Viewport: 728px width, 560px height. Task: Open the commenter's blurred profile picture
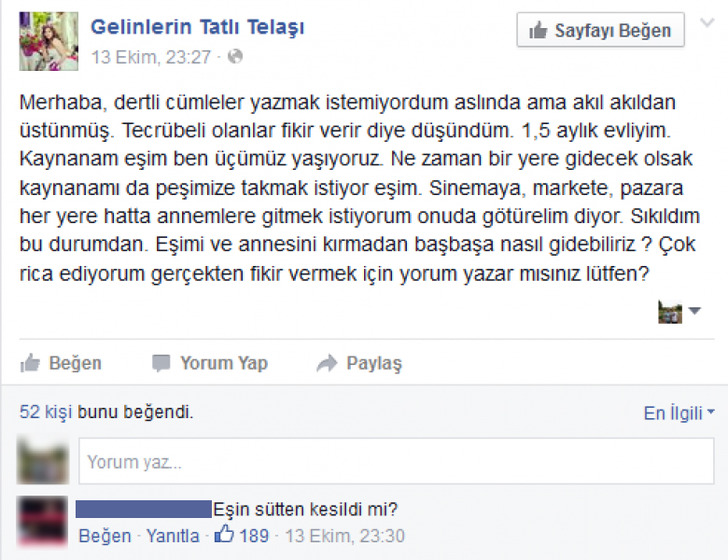(42, 521)
